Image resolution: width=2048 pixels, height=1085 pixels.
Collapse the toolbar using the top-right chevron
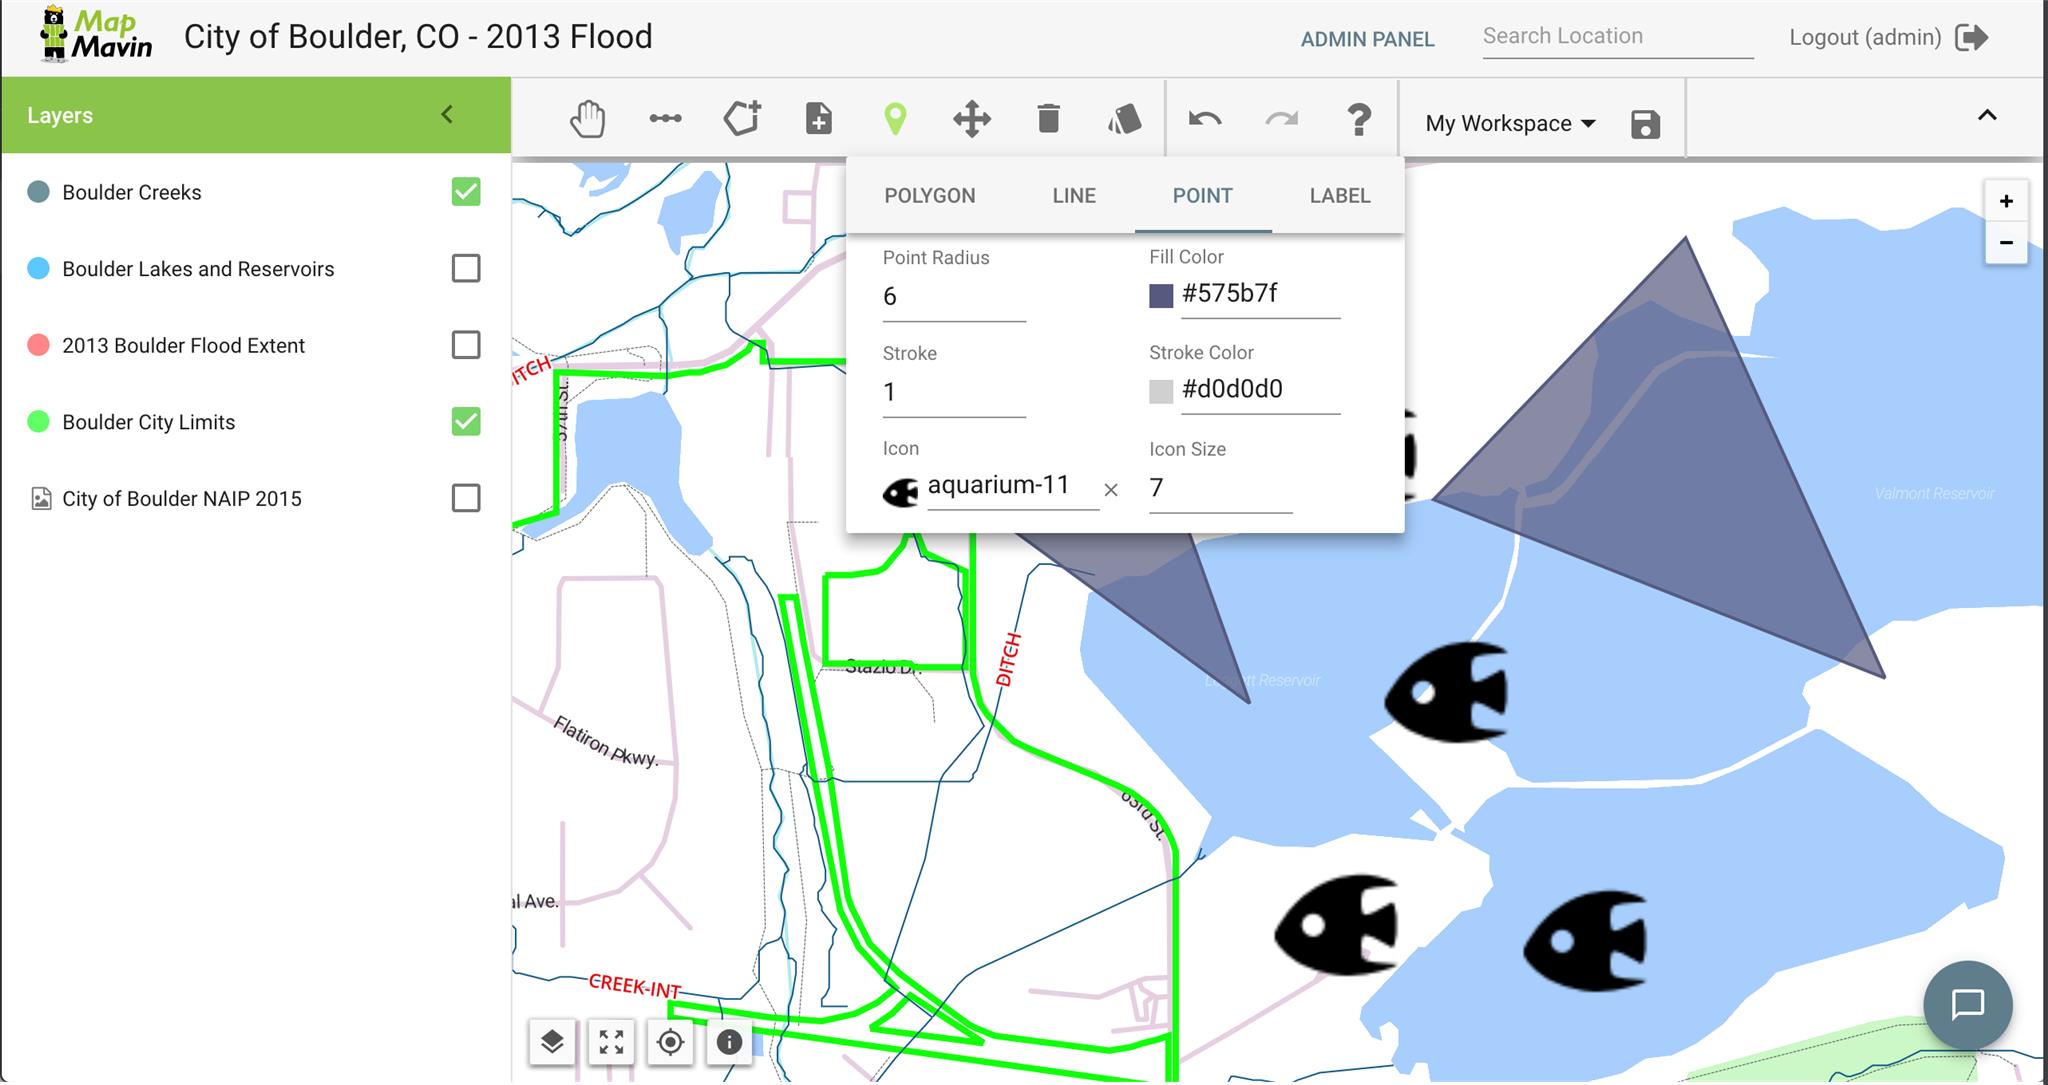pos(1988,115)
